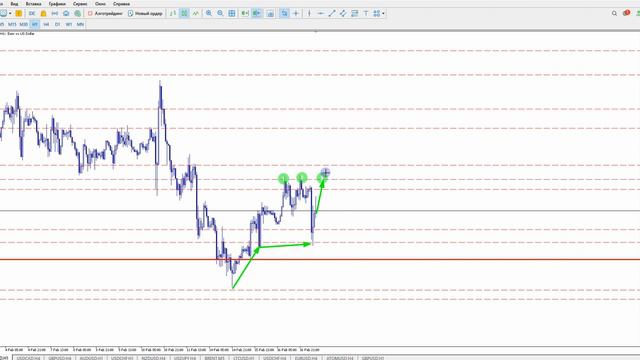Select the Crosshair tool
640x360 pixels.
296,13
